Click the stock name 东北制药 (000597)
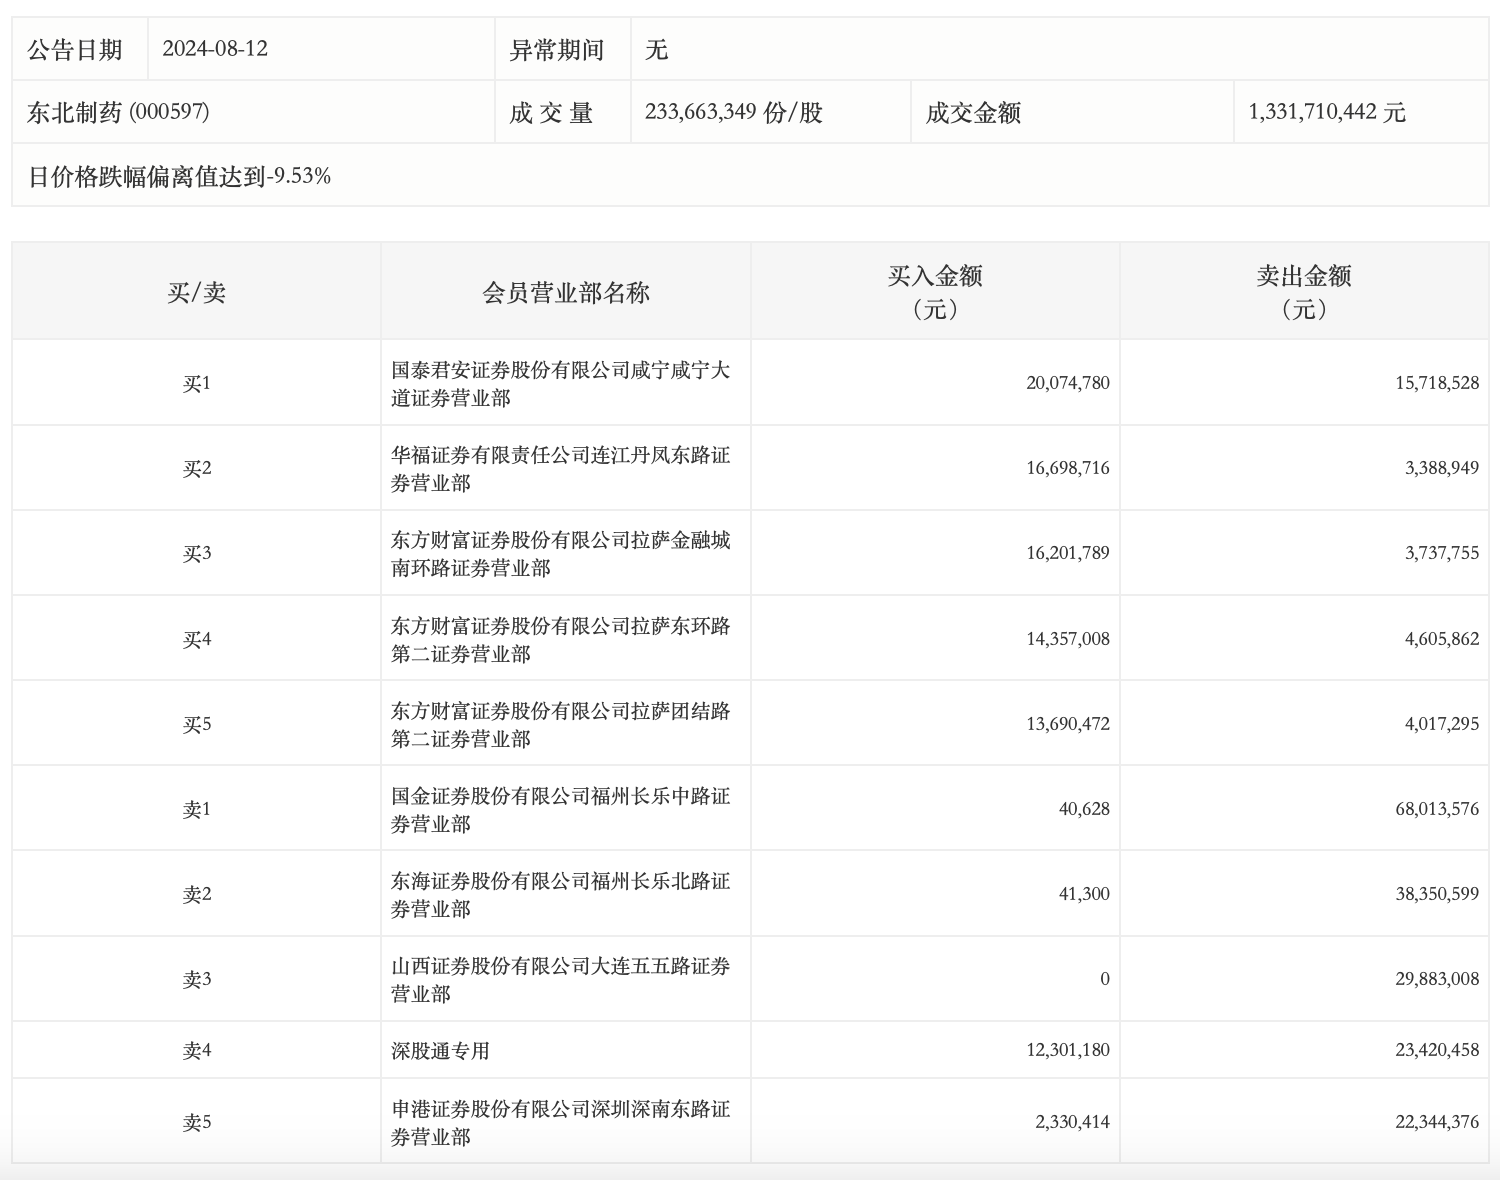 click(118, 112)
